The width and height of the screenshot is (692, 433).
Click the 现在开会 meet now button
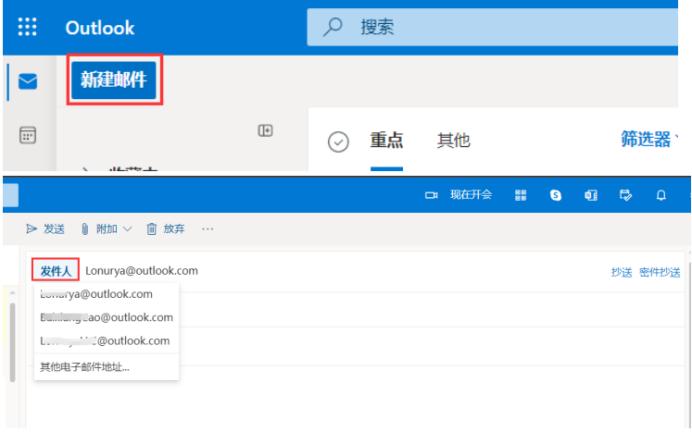(471, 195)
